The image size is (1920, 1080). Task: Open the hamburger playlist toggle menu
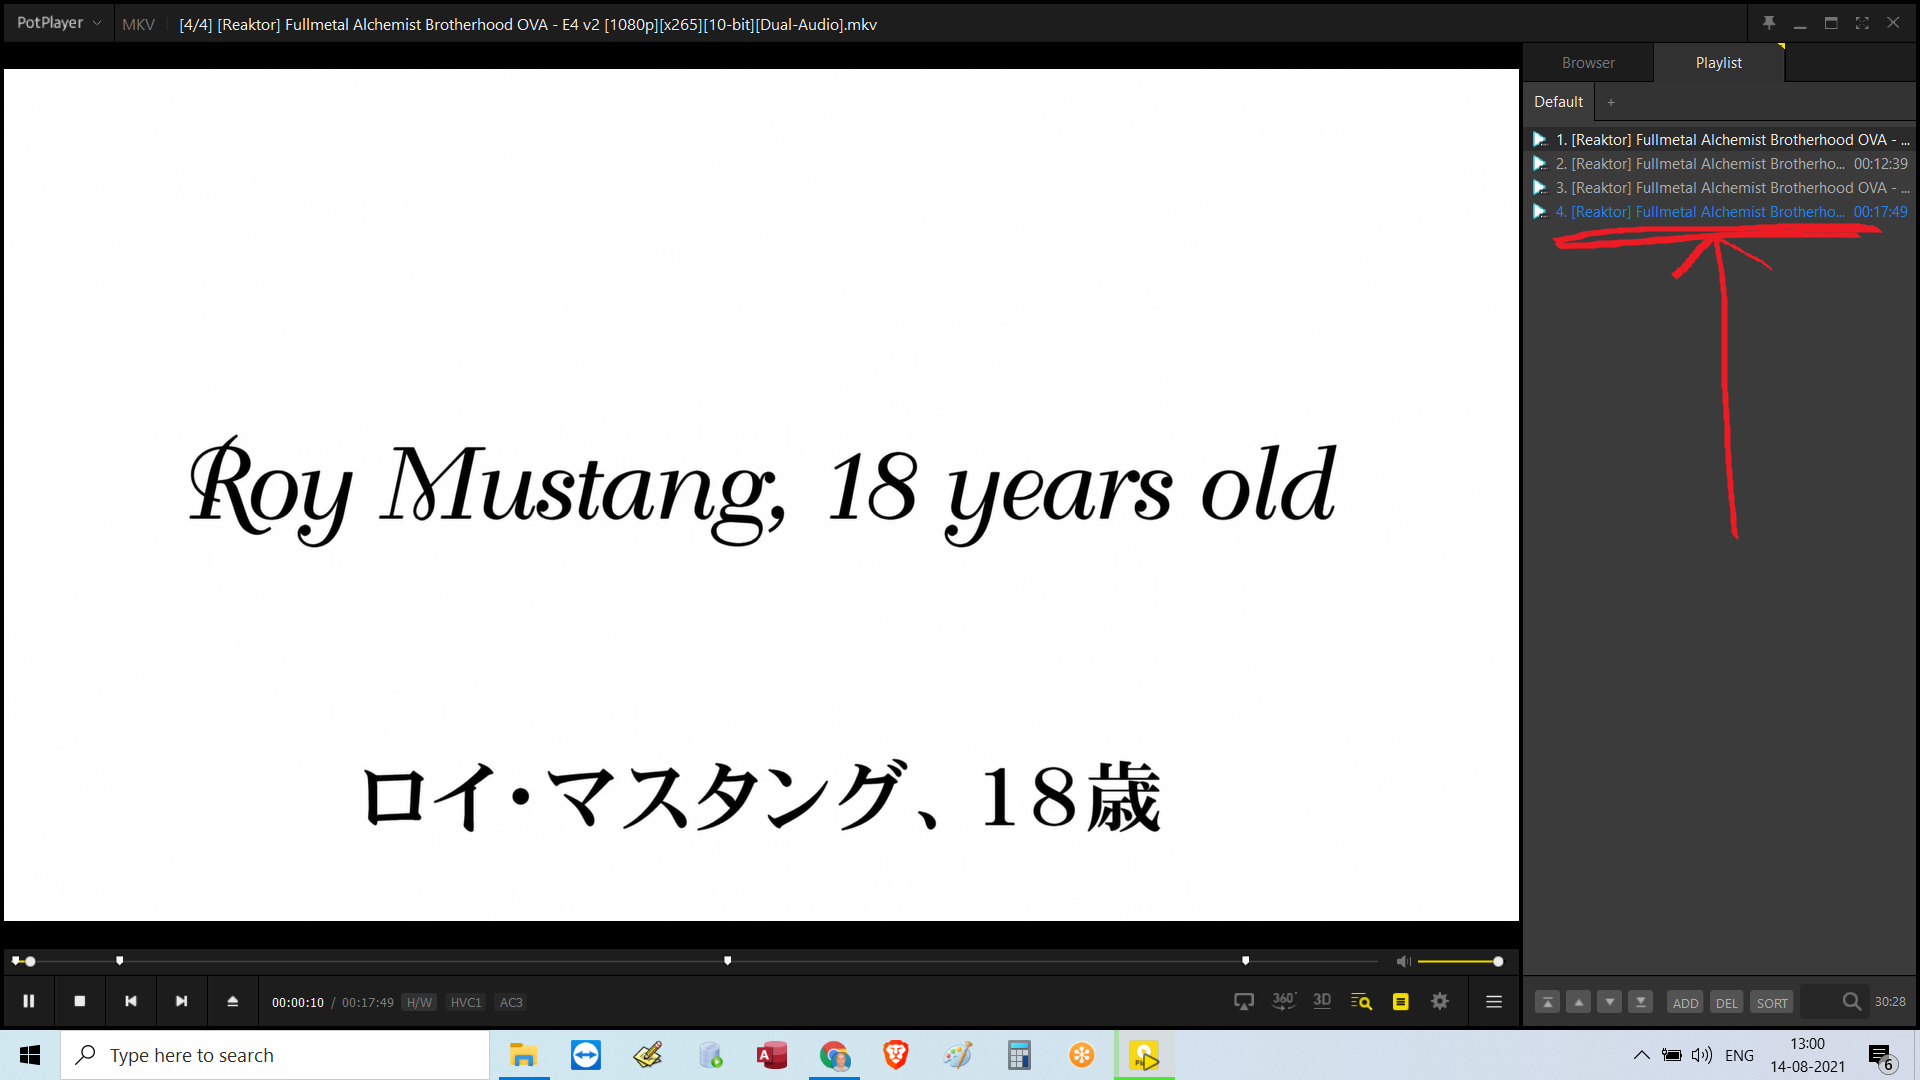pyautogui.click(x=1494, y=1001)
